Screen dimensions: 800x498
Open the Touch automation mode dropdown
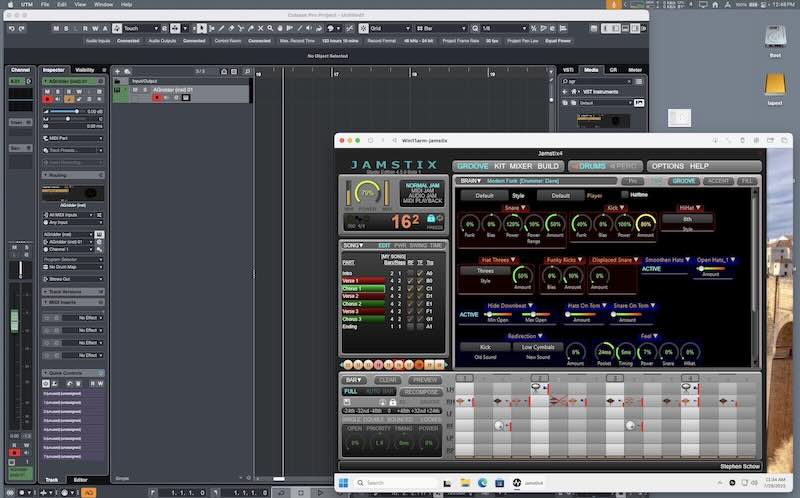click(x=140, y=29)
